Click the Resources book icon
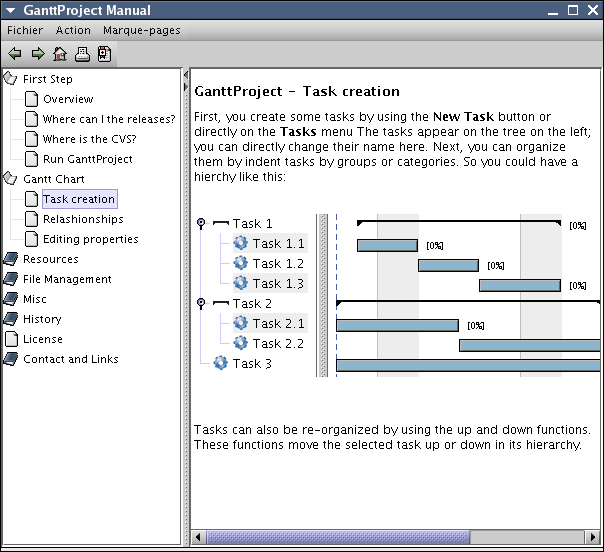Image resolution: width=604 pixels, height=552 pixels. pos(11,259)
